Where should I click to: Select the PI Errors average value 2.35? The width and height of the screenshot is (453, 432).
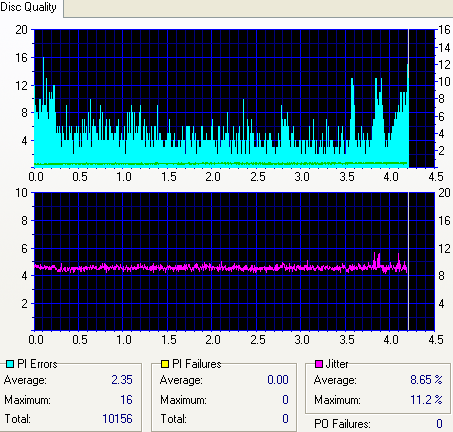[x=122, y=380]
